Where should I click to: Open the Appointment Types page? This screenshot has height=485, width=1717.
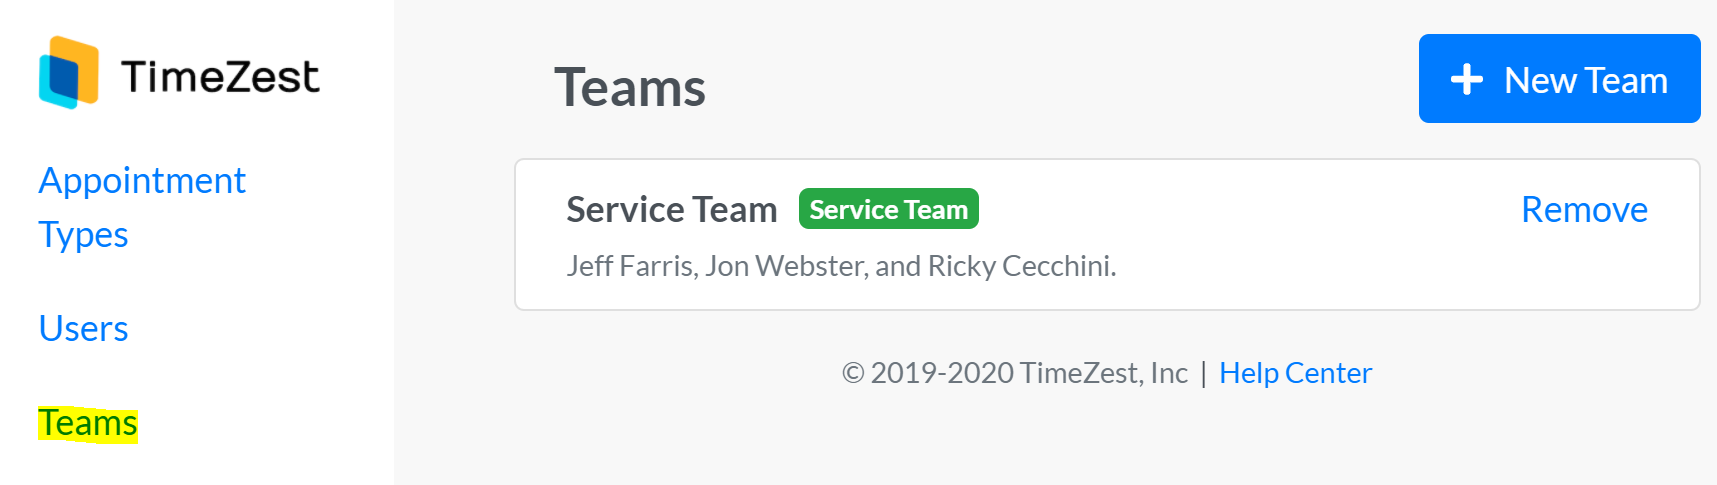click(142, 207)
